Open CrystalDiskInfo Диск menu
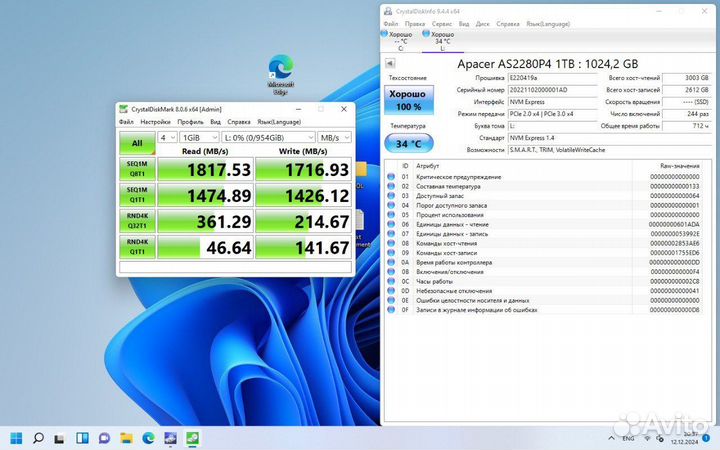Viewport: 720px width, 450px height. point(482,23)
